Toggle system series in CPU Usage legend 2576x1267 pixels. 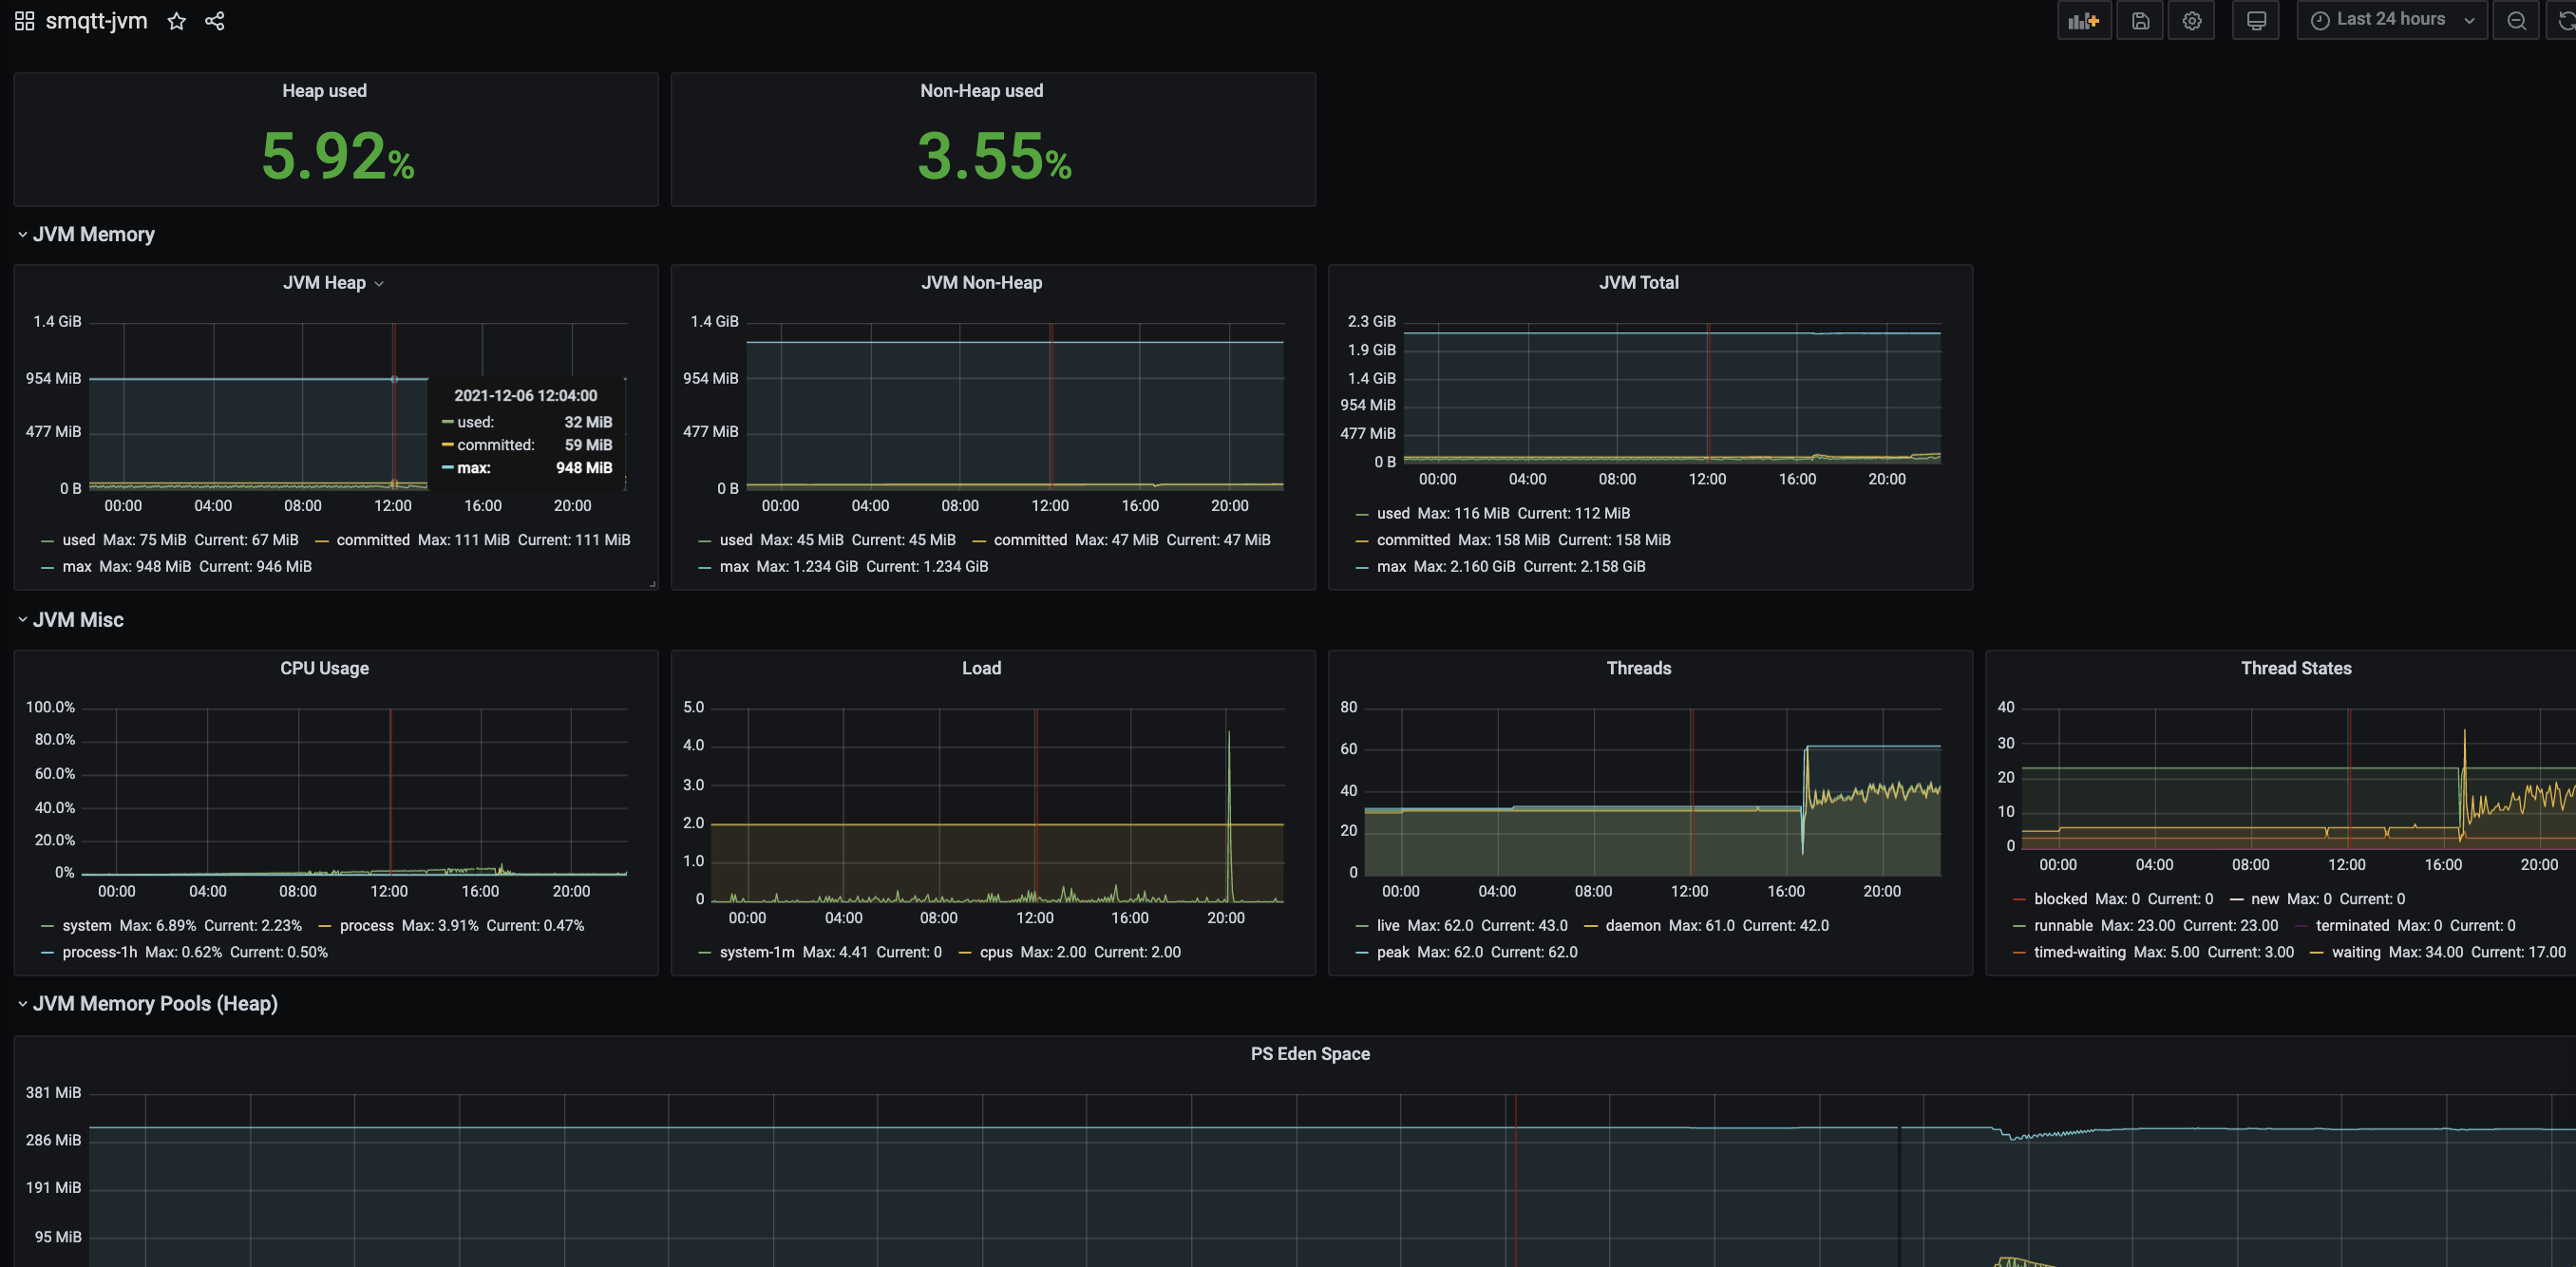(86, 926)
